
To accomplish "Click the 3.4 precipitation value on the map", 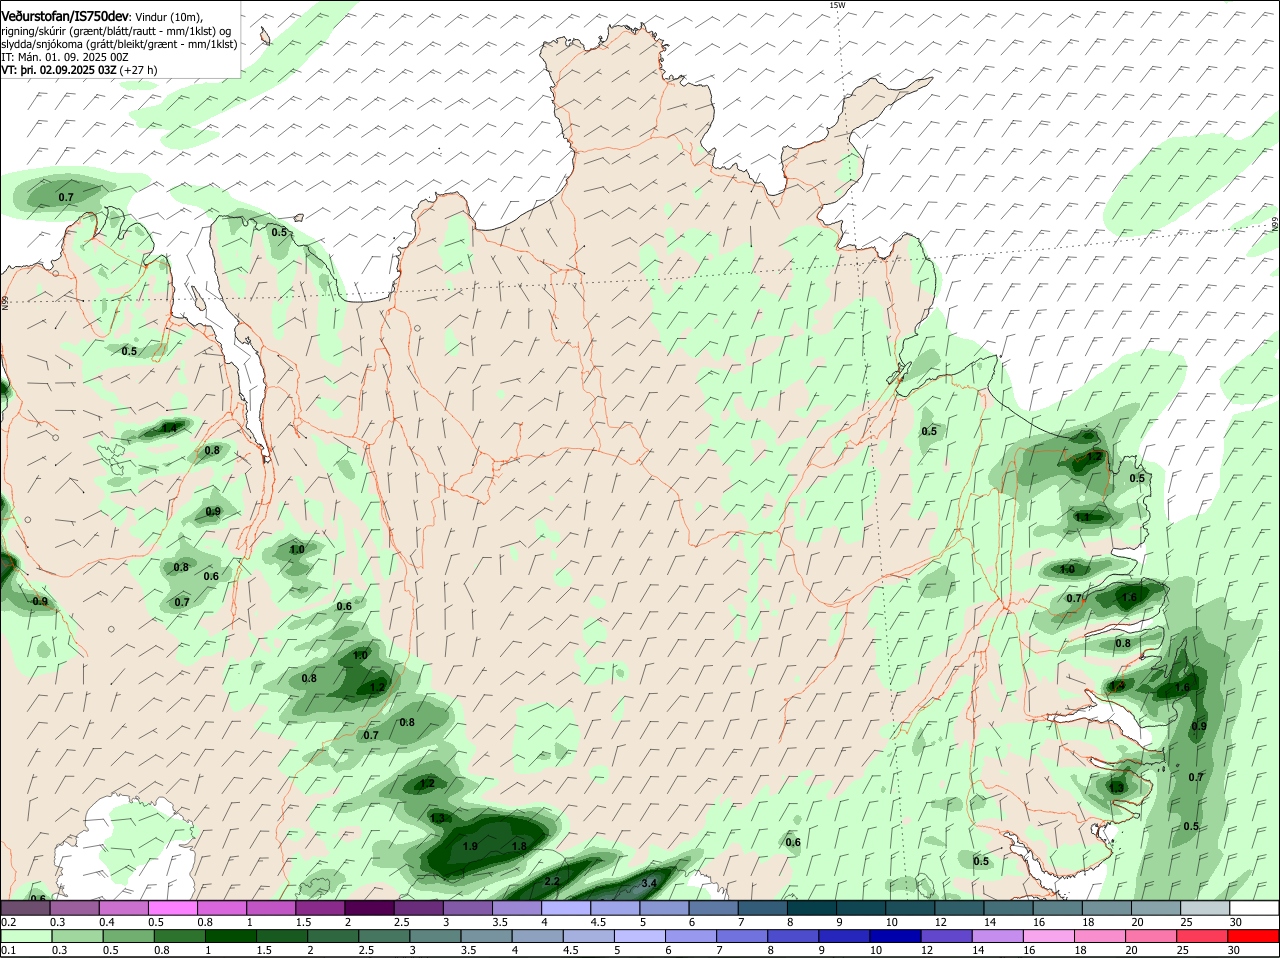I will tap(648, 883).
